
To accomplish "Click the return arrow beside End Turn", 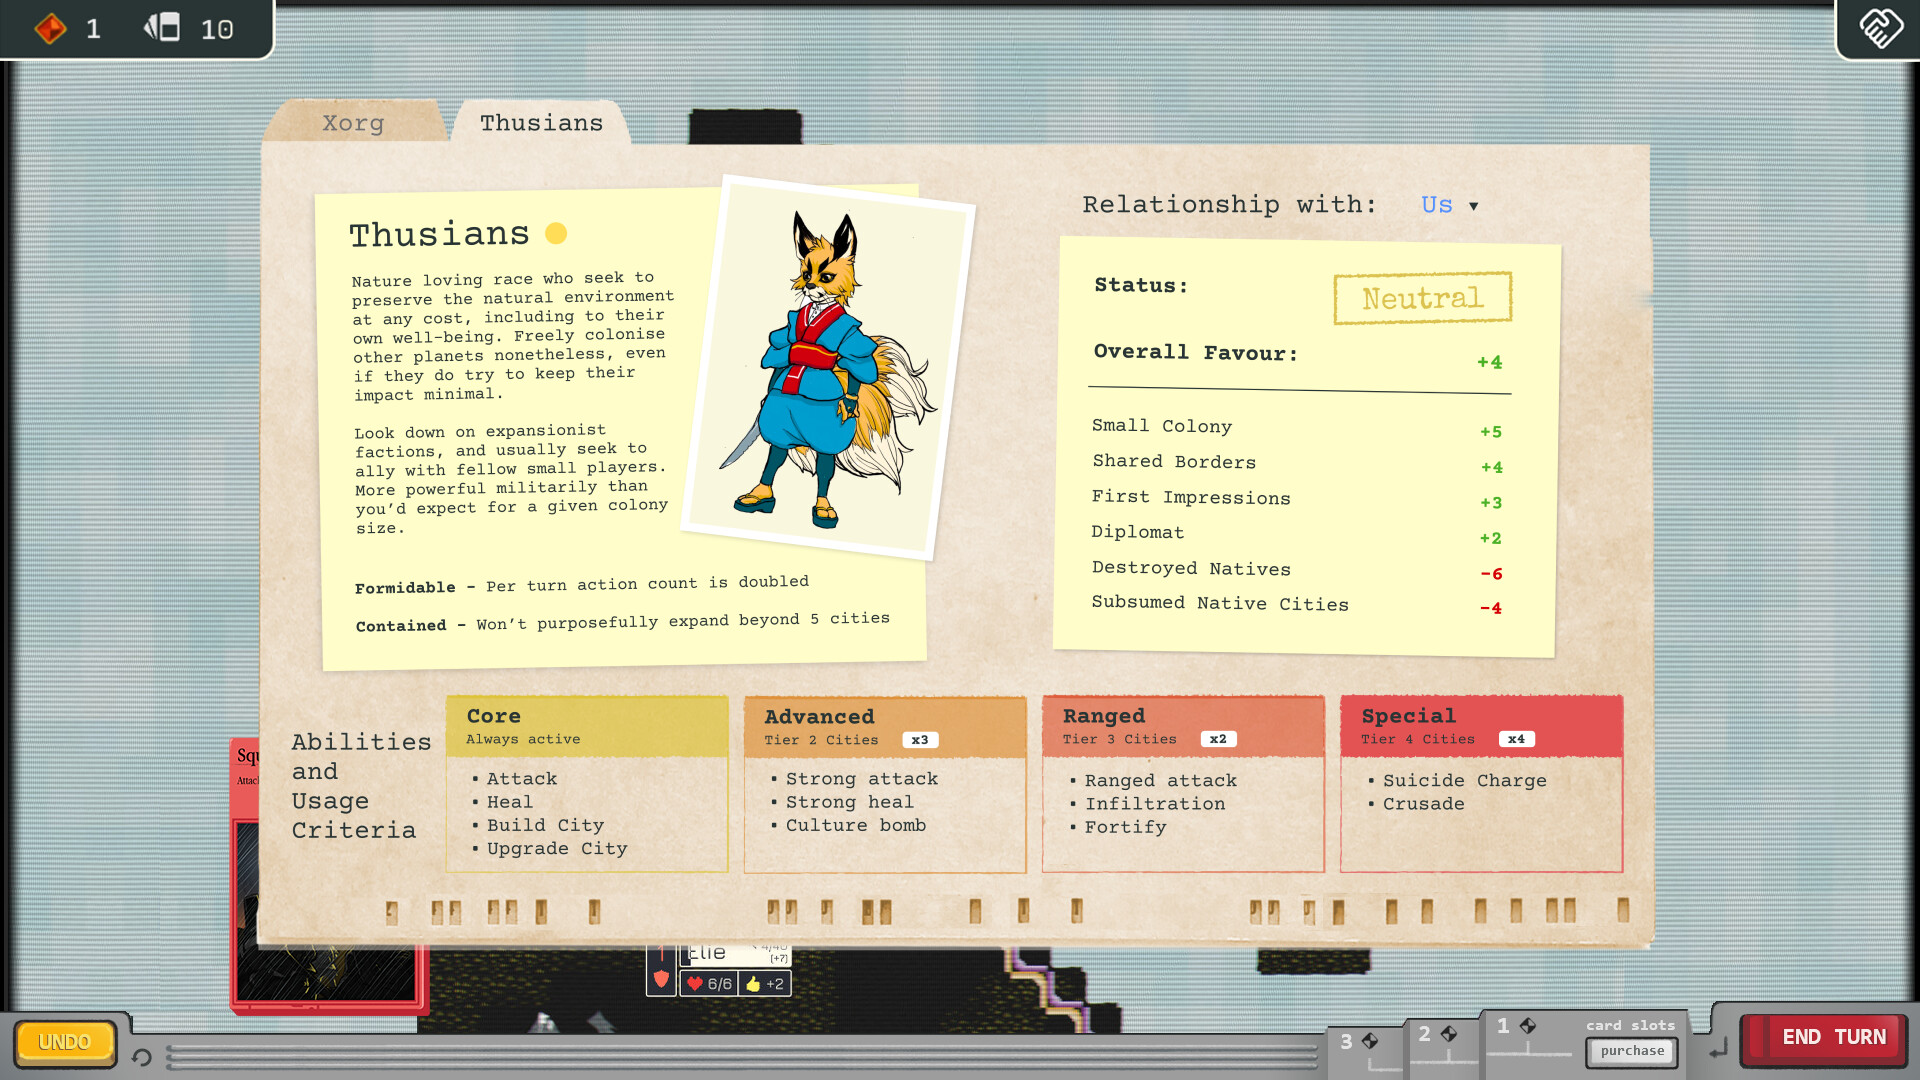I will [1717, 1045].
